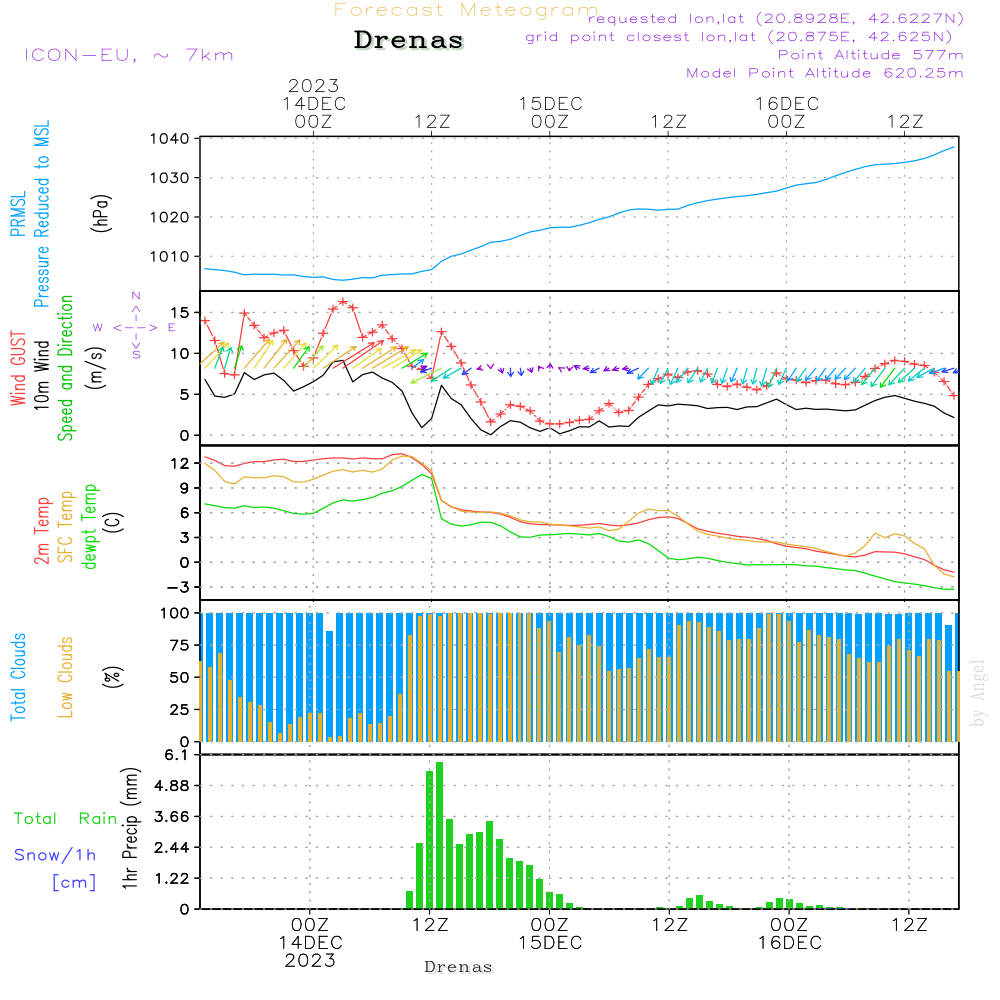Click the 'Low Clouds' legend label
The height and width of the screenshot is (1000, 1000).
point(66,677)
